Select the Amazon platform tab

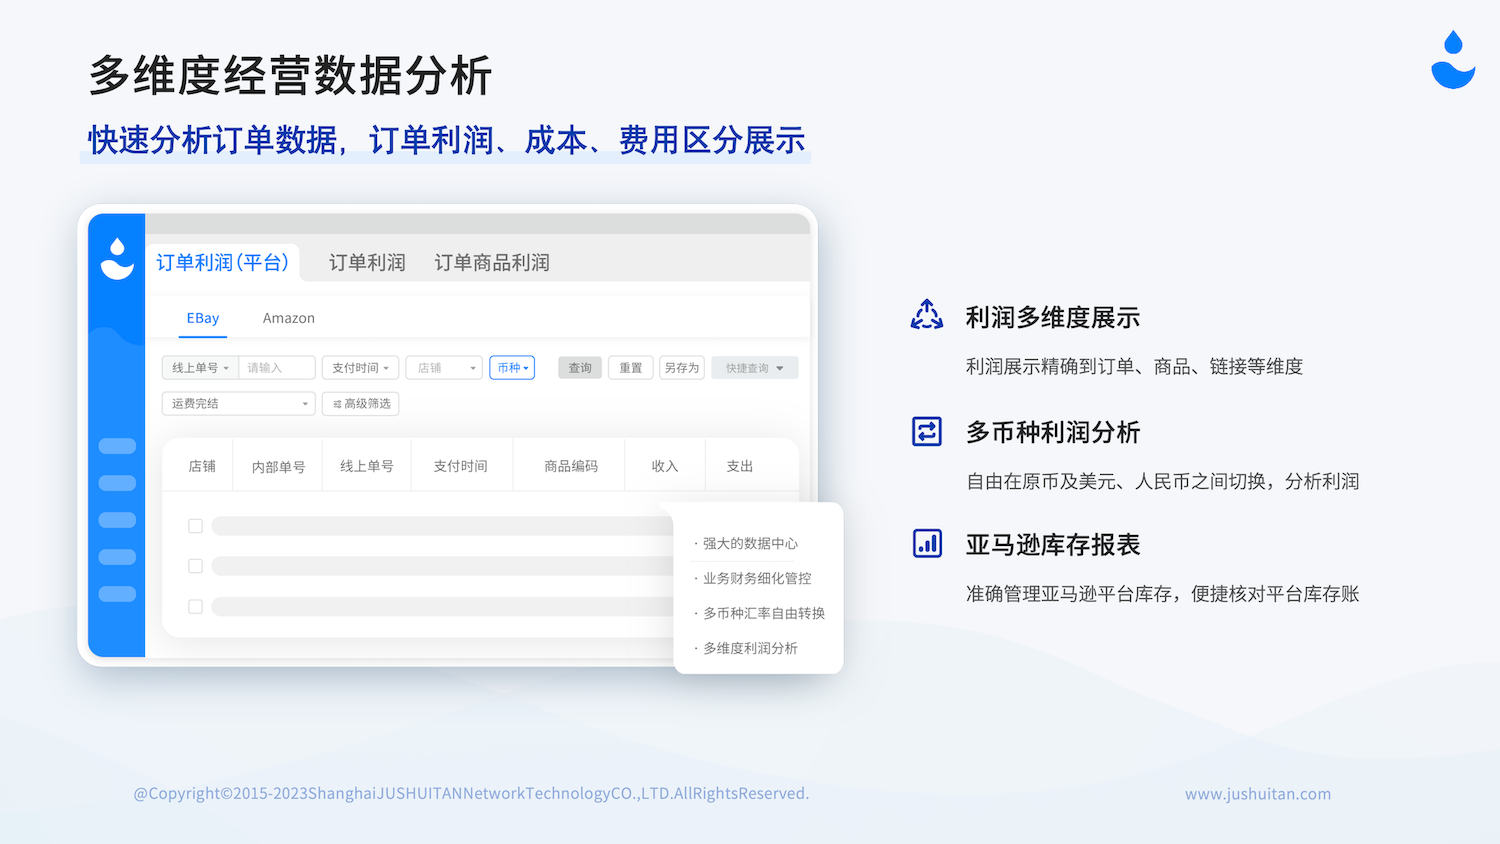point(289,318)
